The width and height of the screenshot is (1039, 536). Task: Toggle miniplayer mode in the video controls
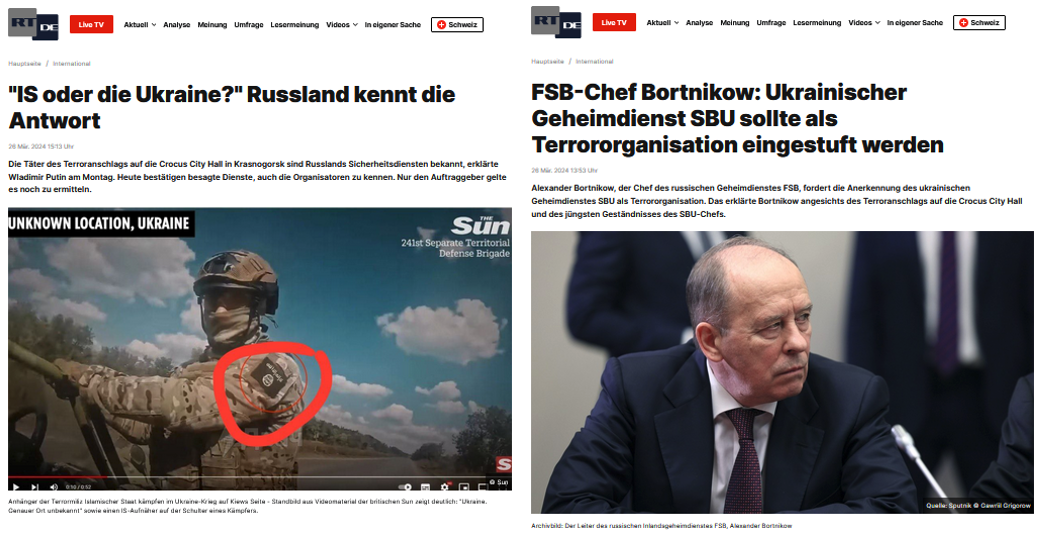click(464, 487)
